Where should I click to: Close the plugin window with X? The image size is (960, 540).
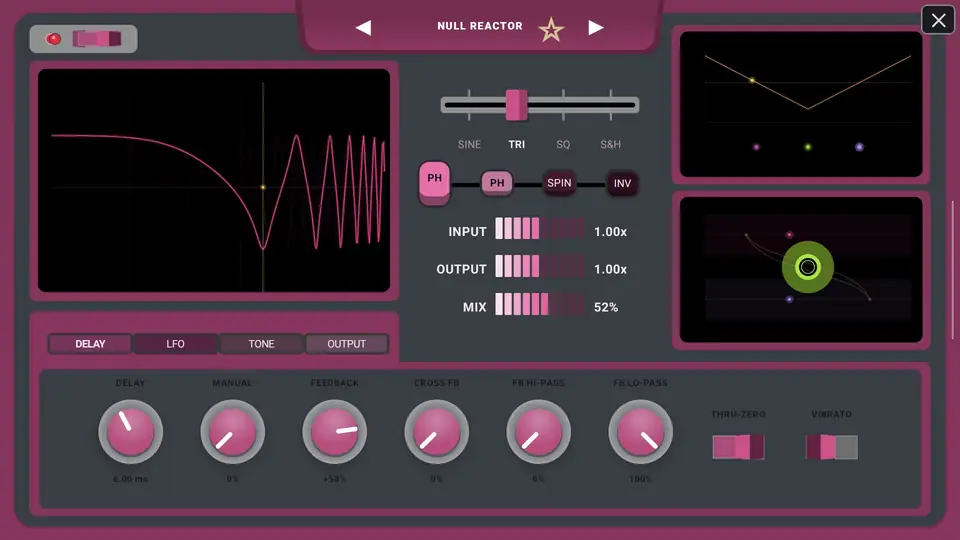point(938,20)
